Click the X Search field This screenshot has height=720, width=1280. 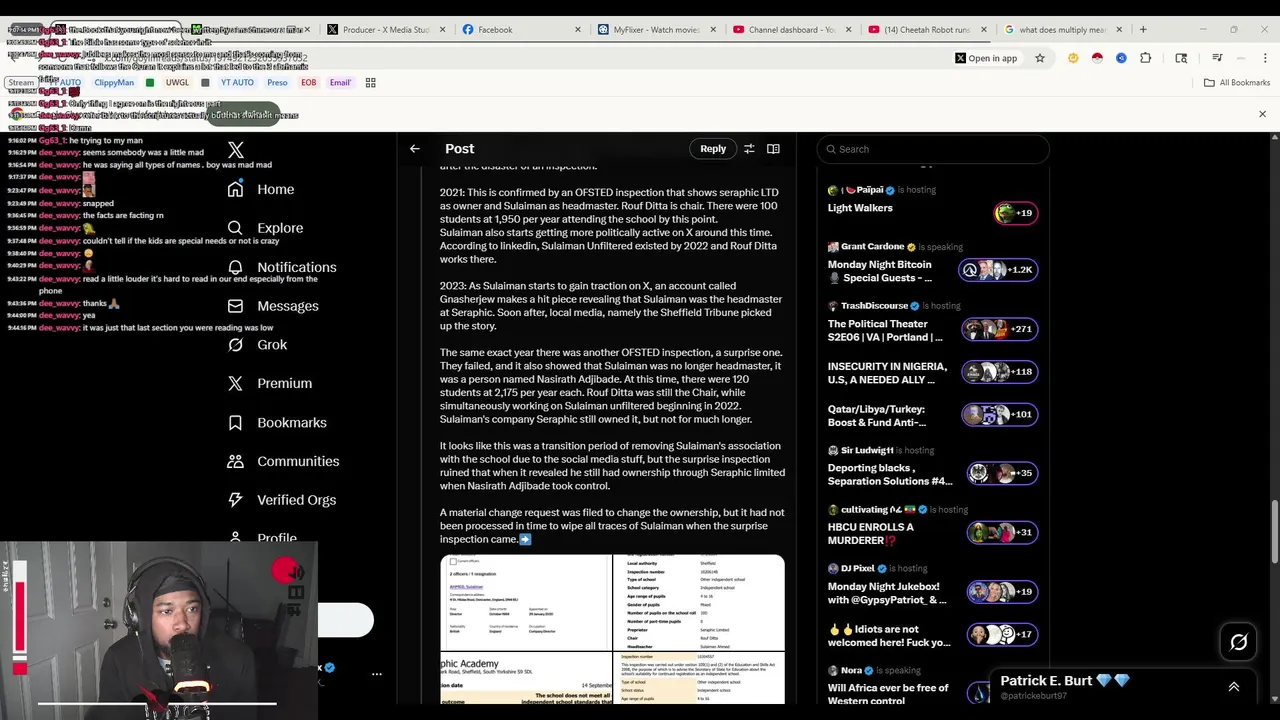click(x=933, y=149)
